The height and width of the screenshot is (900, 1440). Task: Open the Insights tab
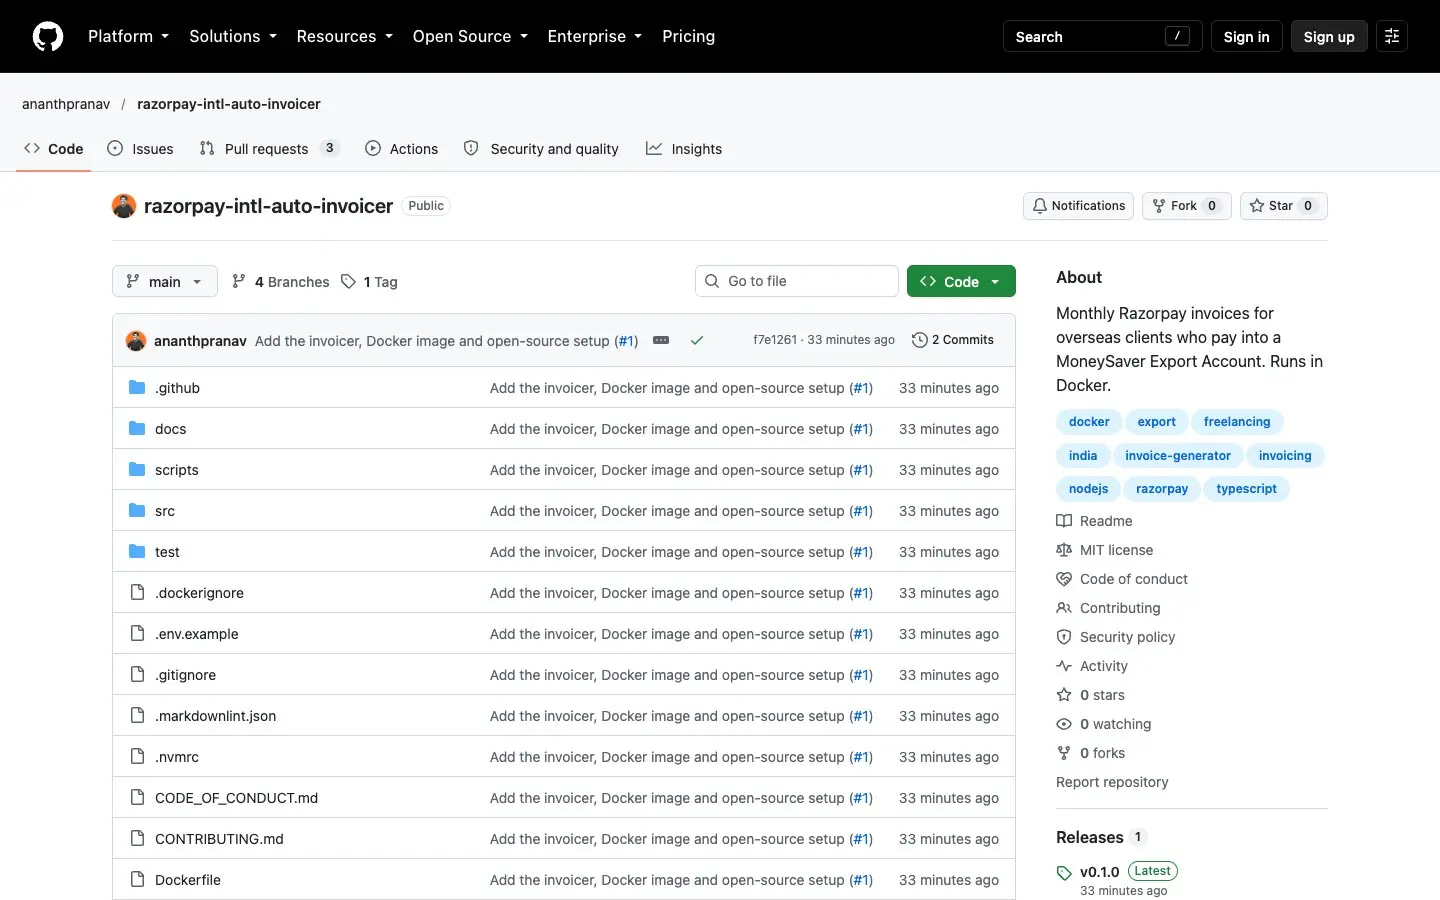coord(684,149)
